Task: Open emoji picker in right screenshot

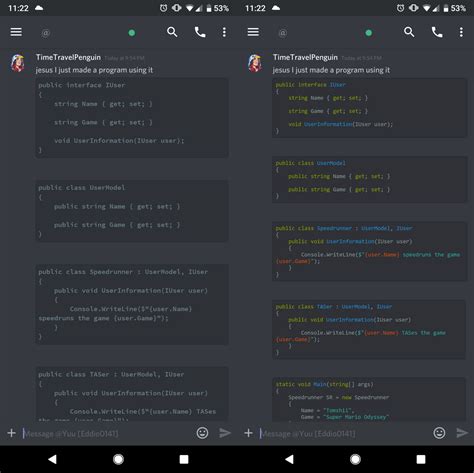Action: tap(439, 433)
